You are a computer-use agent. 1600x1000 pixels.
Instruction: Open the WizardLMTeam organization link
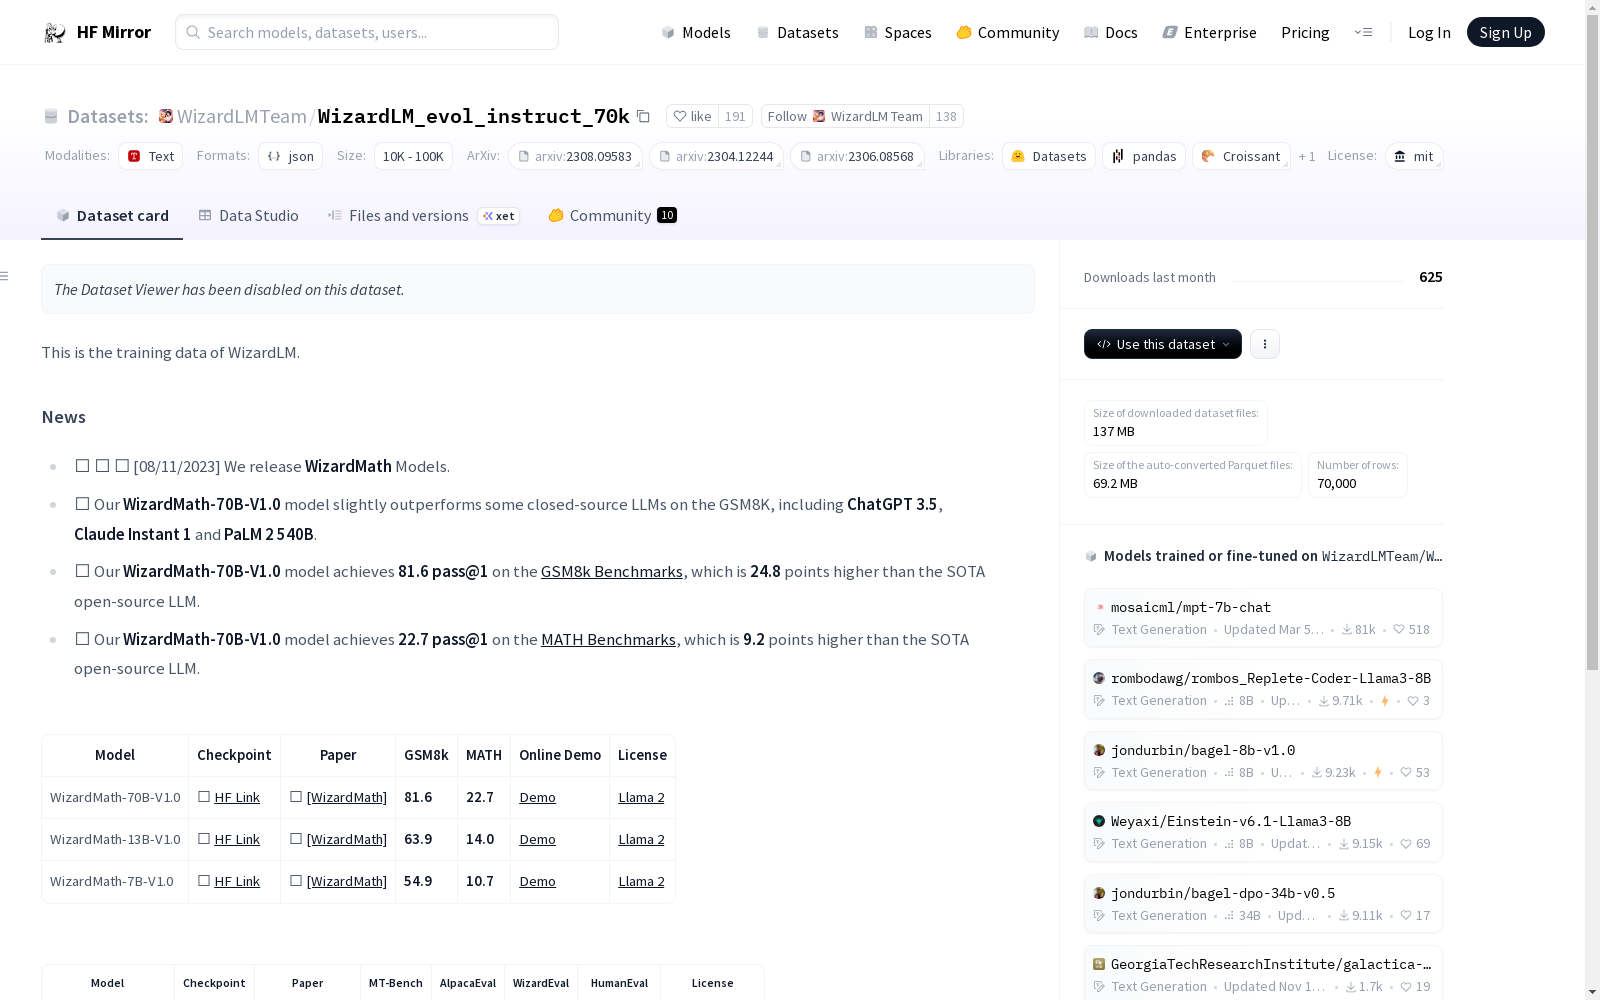coord(242,116)
